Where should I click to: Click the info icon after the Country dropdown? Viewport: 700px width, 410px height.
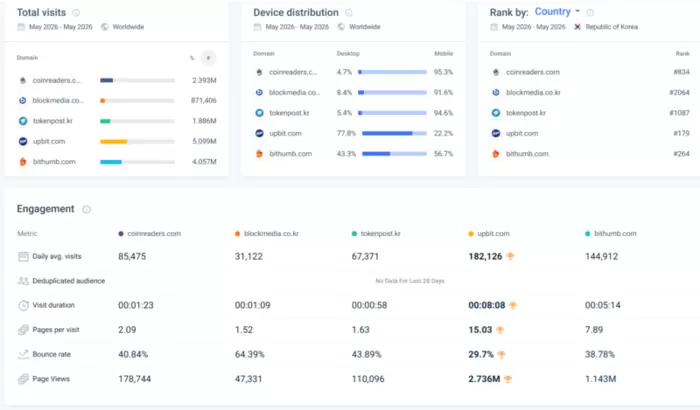click(590, 13)
